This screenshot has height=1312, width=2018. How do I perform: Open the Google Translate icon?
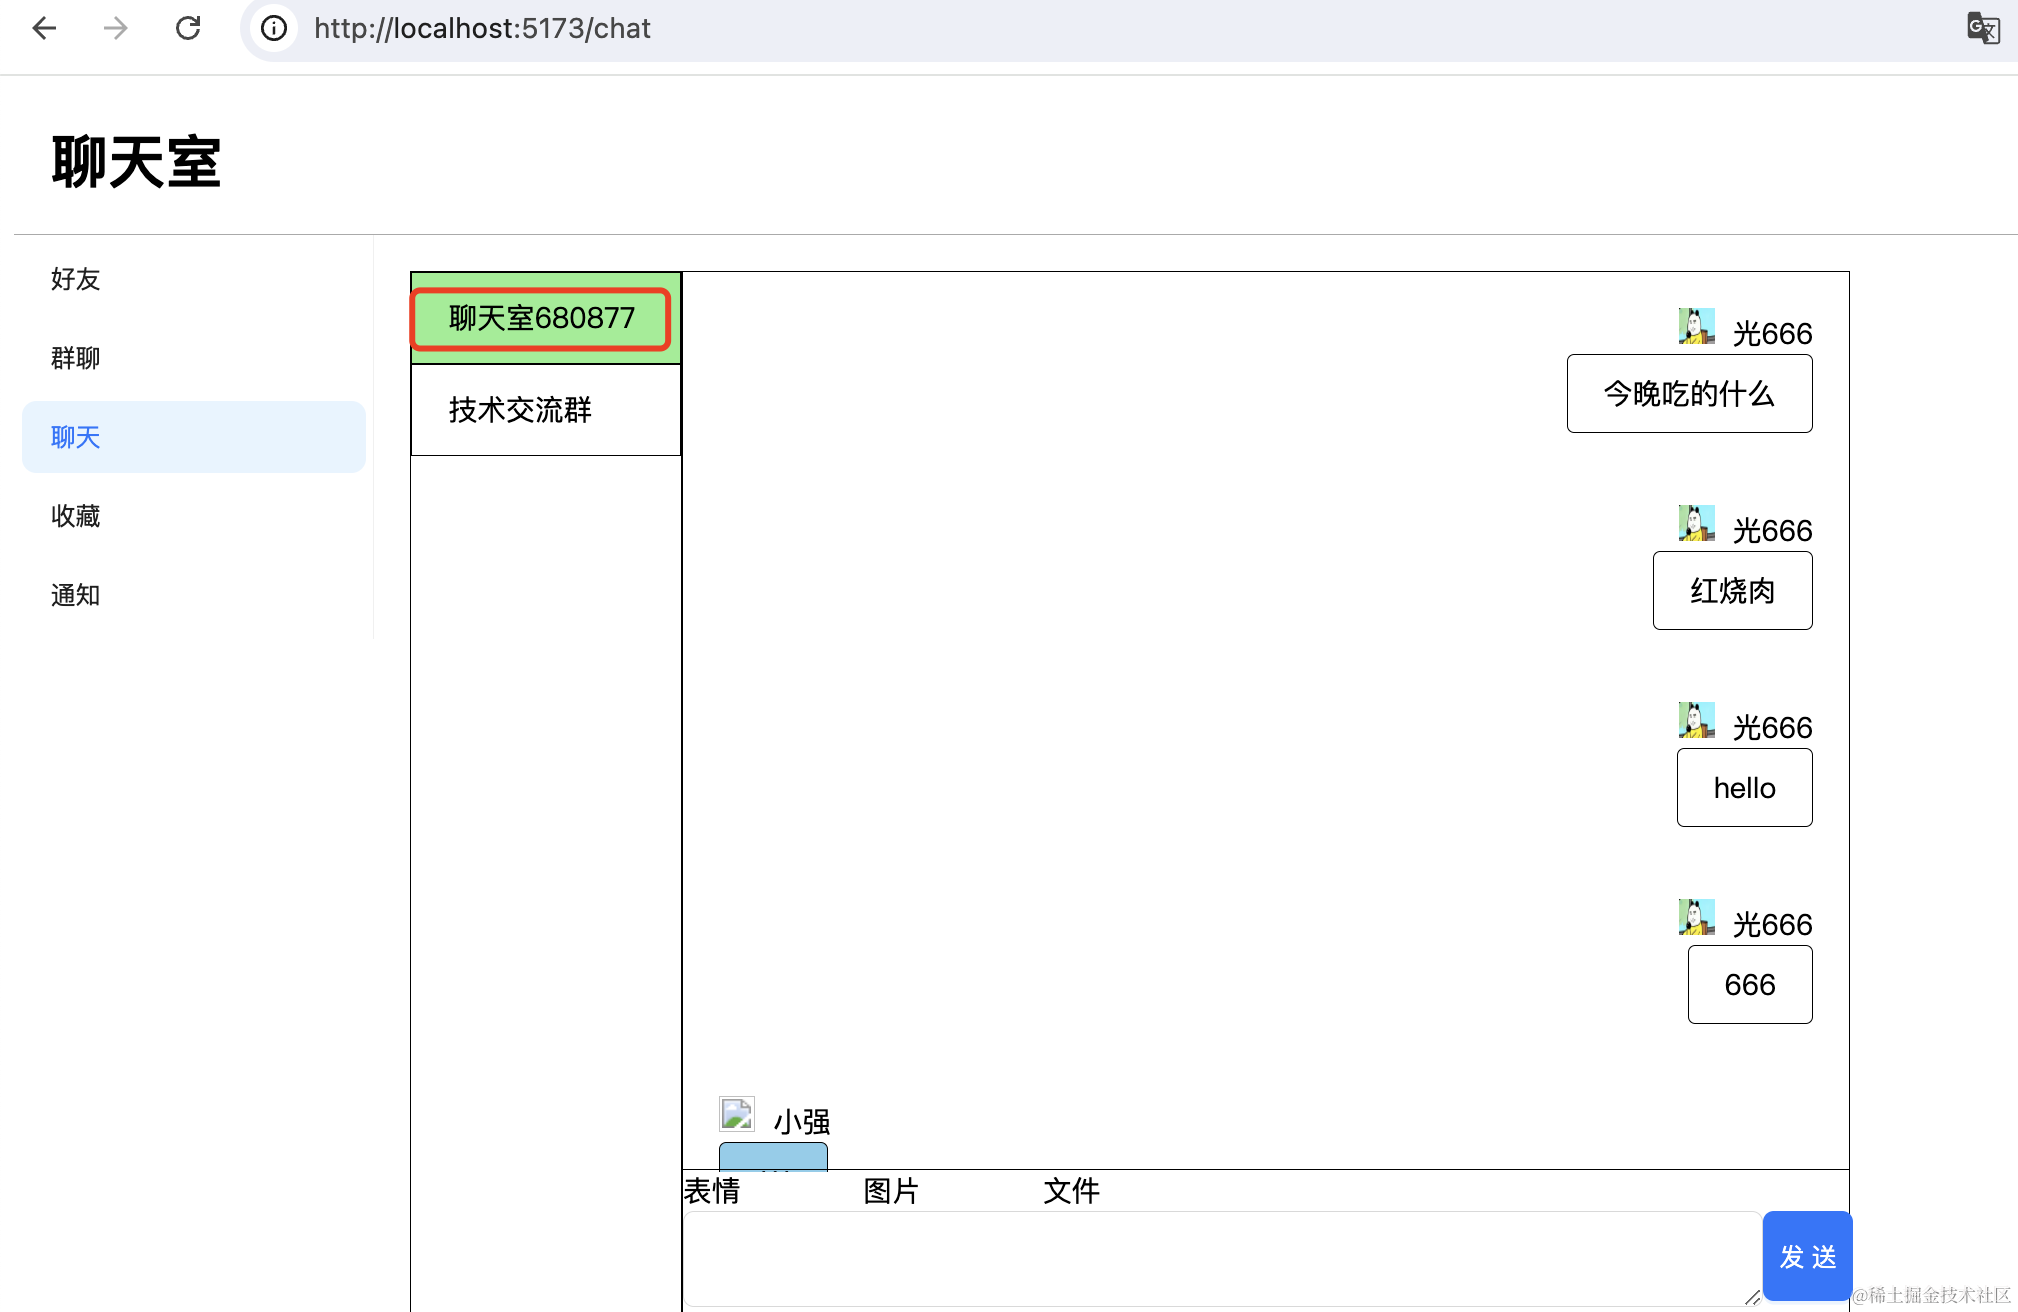[x=1983, y=28]
